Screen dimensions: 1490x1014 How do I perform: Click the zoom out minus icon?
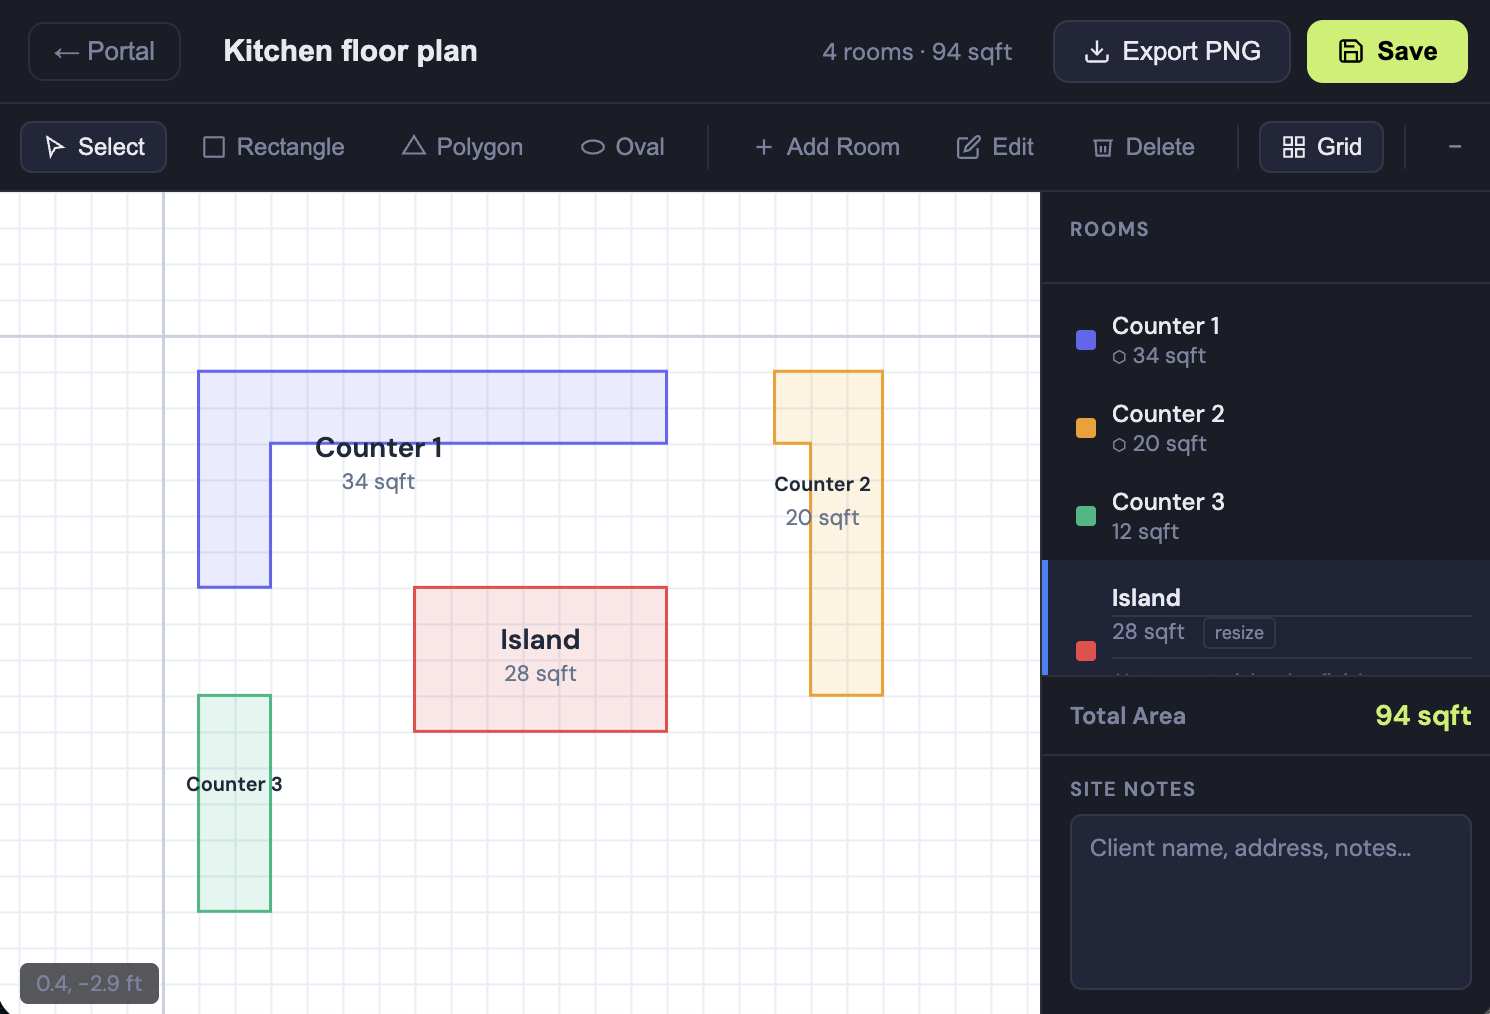[x=1455, y=147]
